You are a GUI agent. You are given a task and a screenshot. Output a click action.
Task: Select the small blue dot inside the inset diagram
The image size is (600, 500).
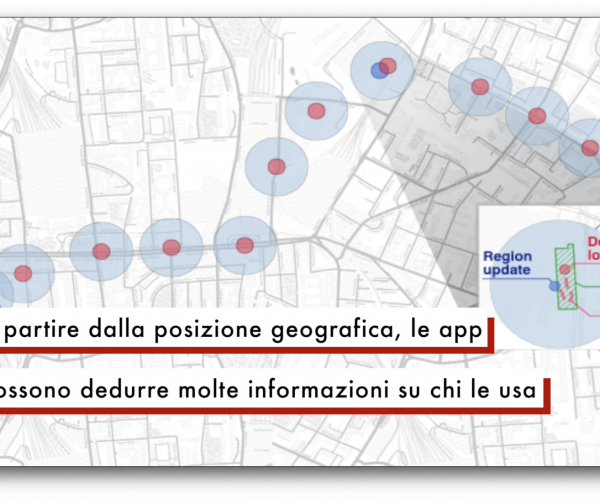pos(554,286)
